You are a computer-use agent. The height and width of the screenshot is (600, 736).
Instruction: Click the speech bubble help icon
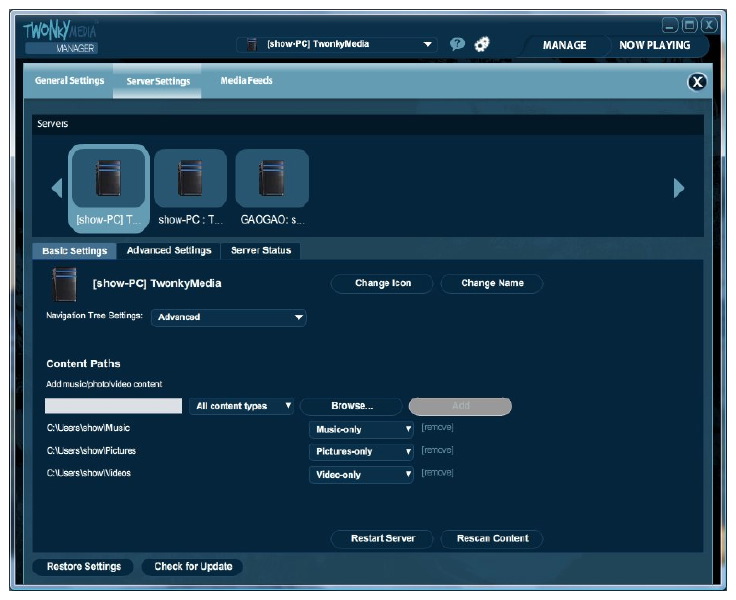[x=457, y=44]
